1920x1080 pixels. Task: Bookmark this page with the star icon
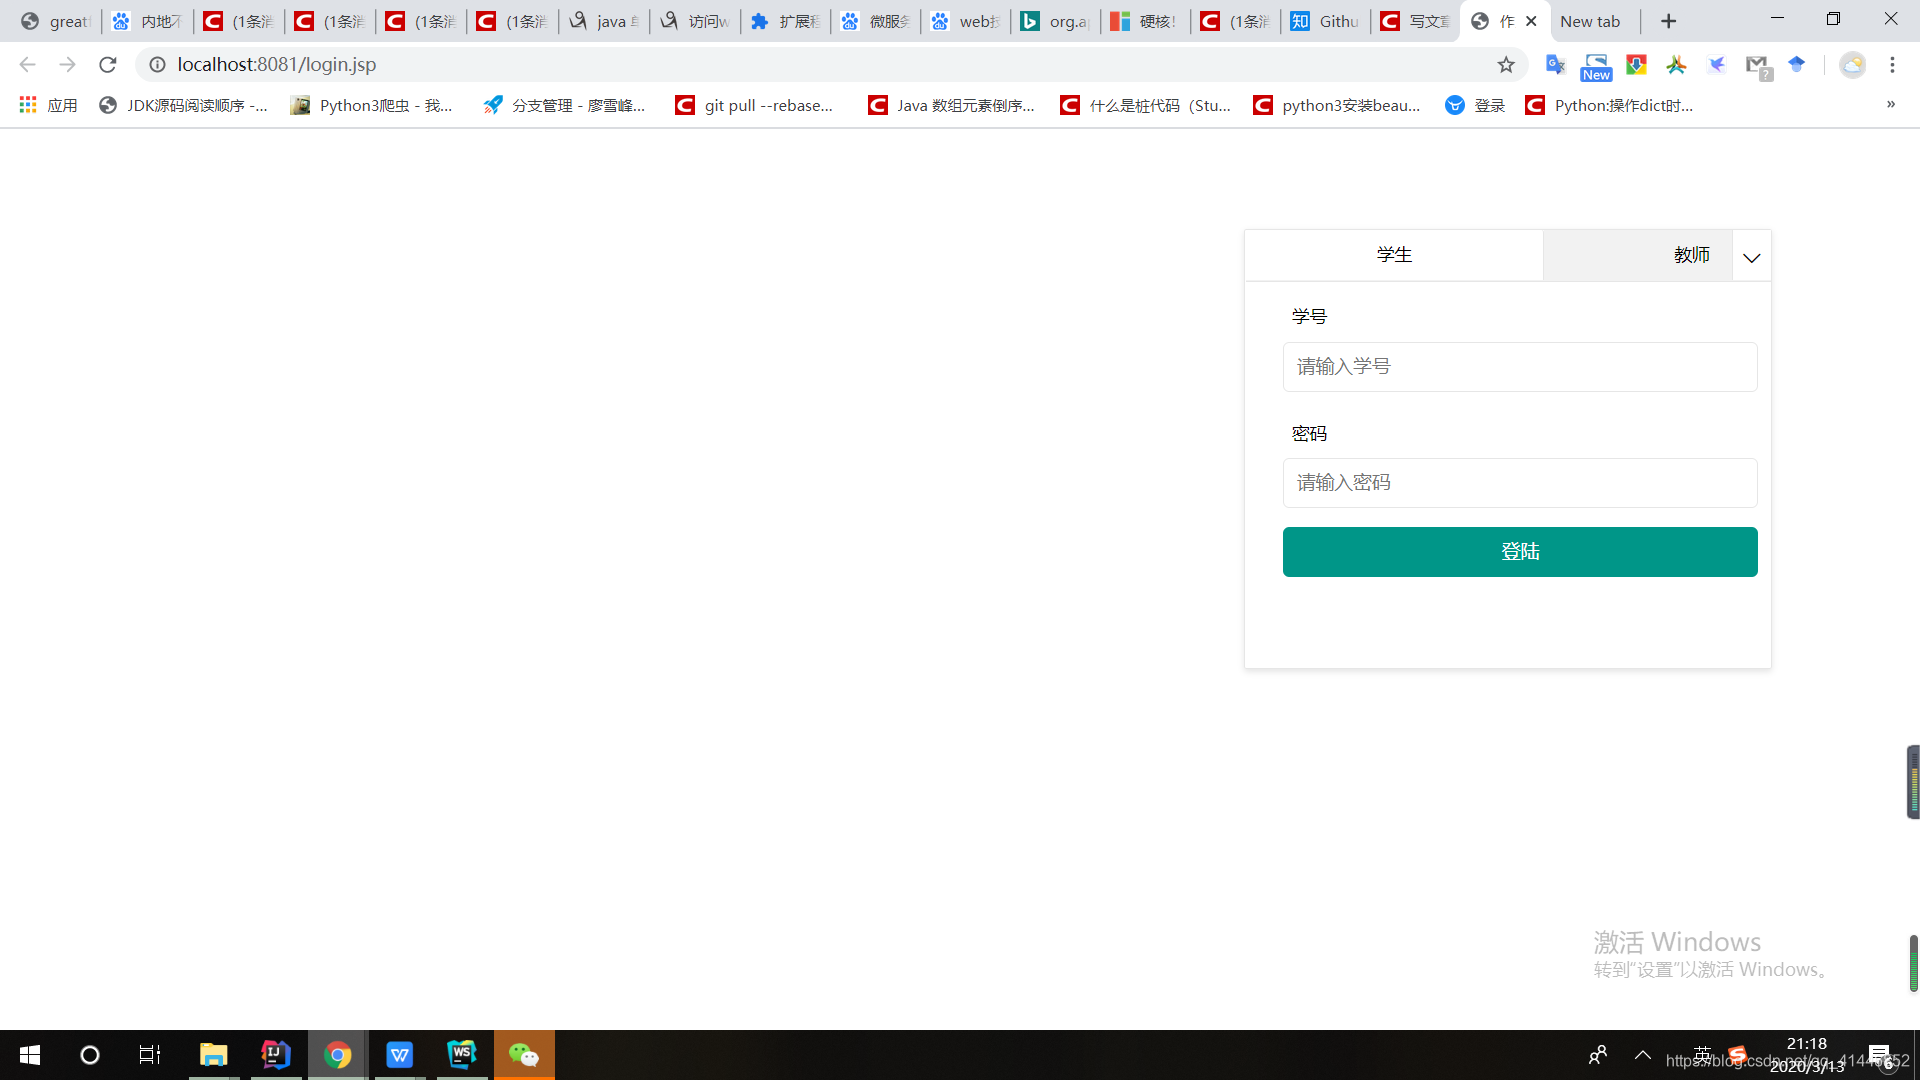1506,64
